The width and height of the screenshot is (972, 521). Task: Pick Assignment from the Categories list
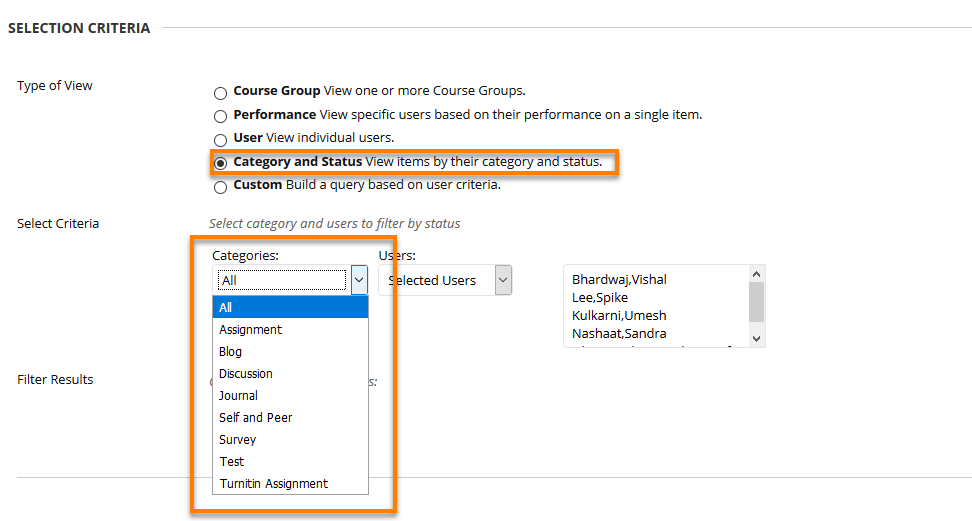(x=290, y=329)
